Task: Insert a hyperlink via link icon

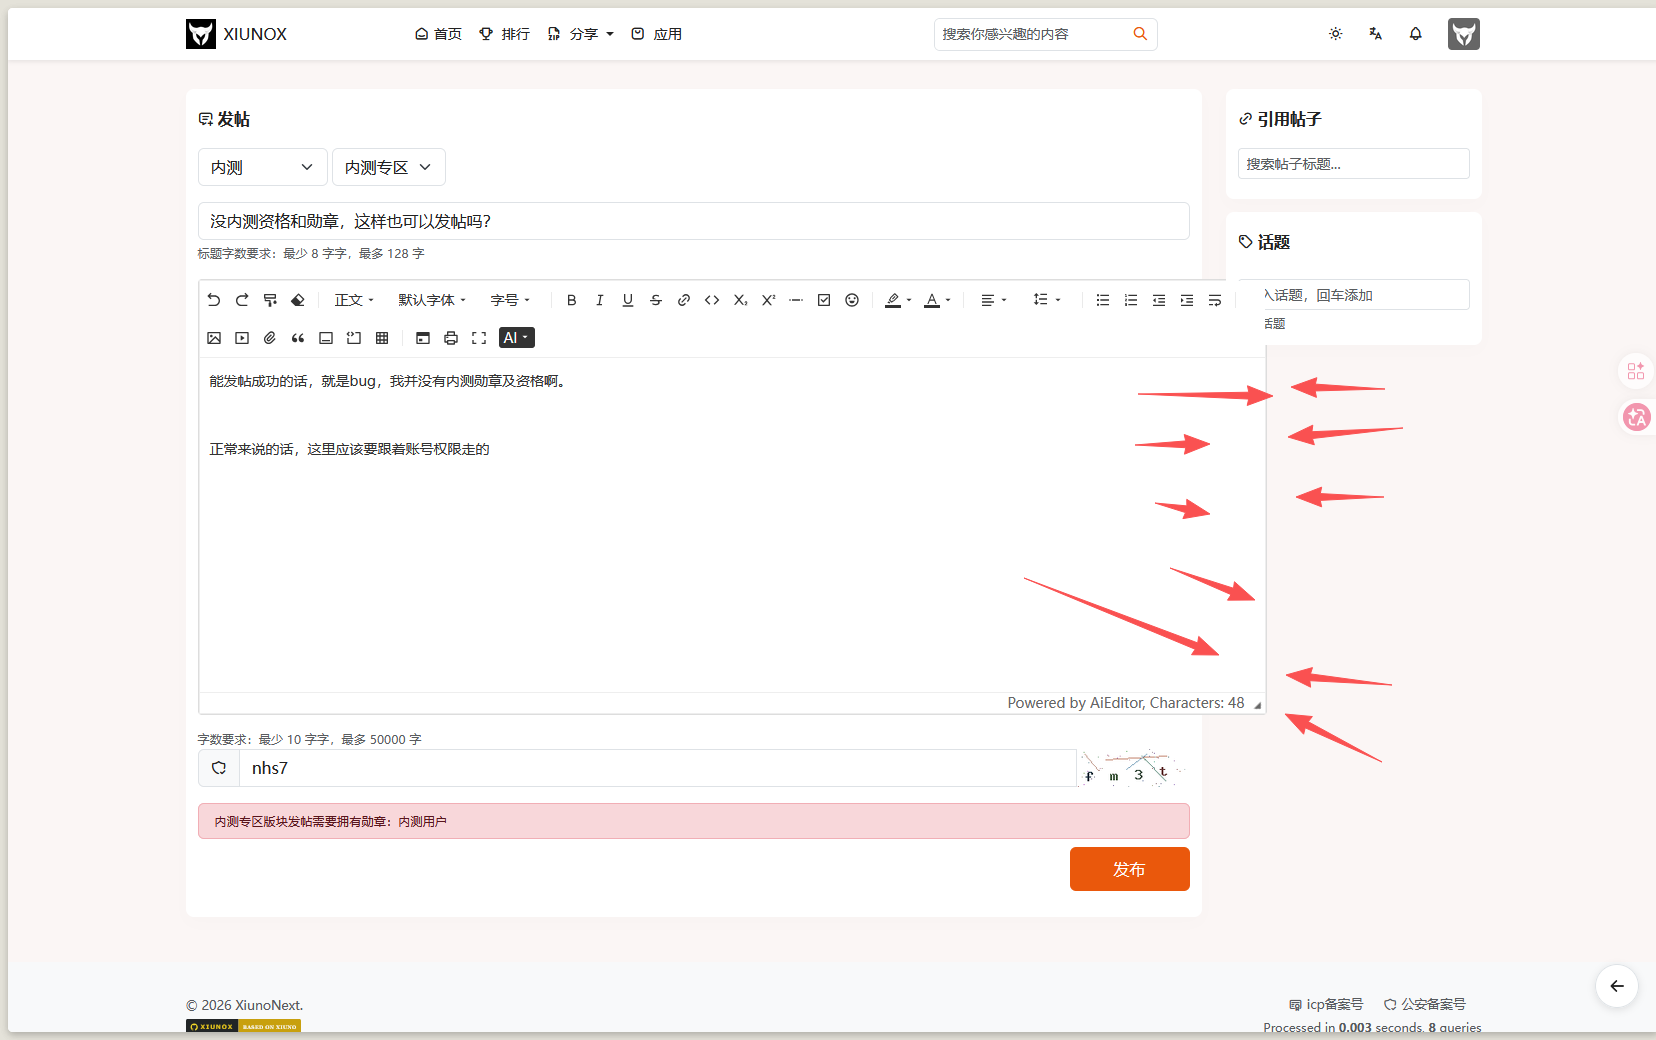Action: [x=684, y=300]
